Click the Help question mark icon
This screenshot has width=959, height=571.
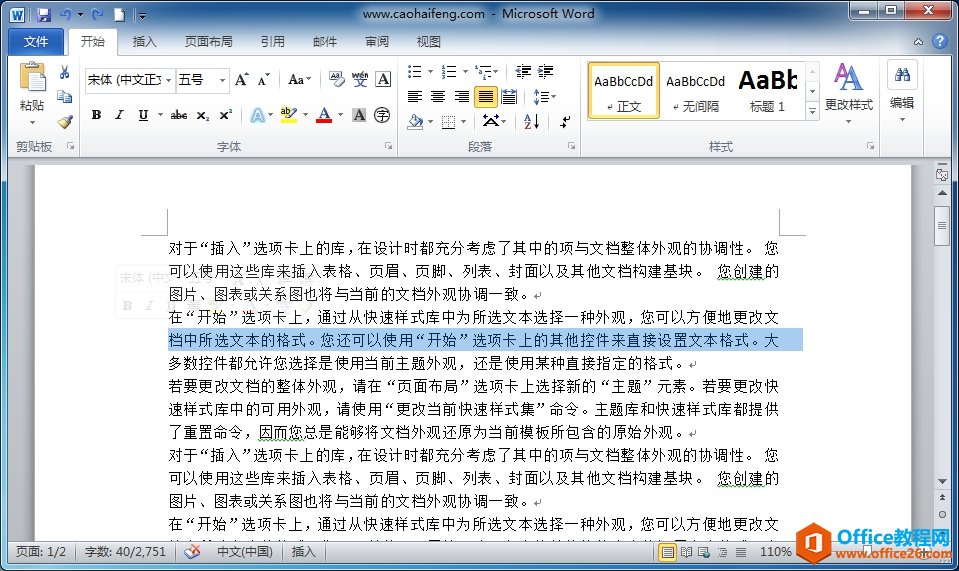coord(939,41)
